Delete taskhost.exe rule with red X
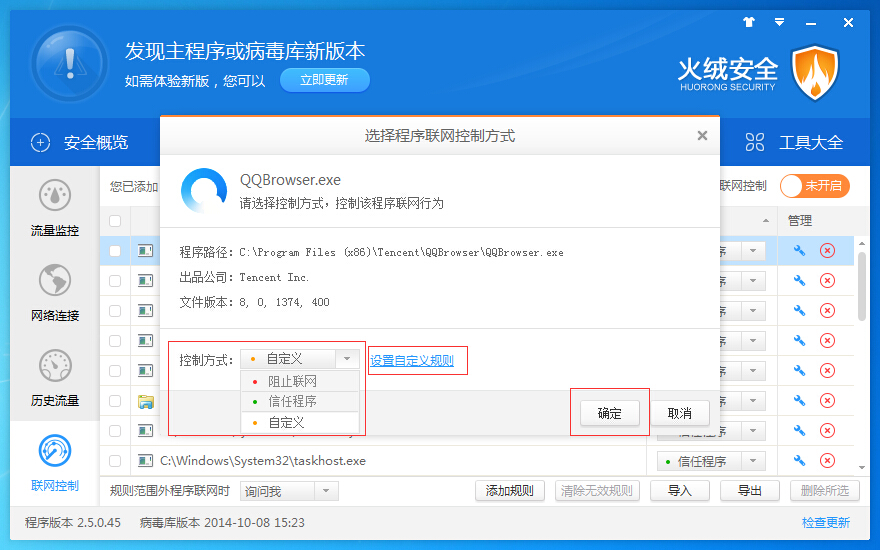880x550 pixels. (827, 460)
